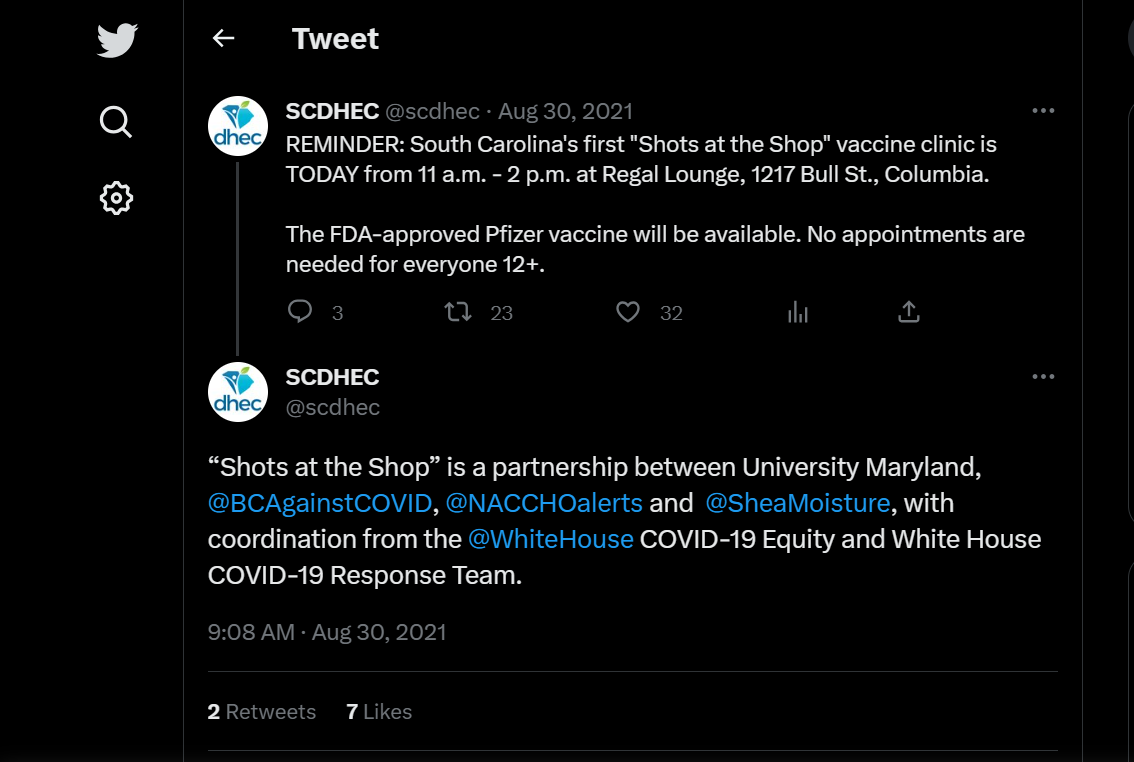Like the reminder tweet with 32 likes
This screenshot has width=1134, height=762.
point(628,312)
